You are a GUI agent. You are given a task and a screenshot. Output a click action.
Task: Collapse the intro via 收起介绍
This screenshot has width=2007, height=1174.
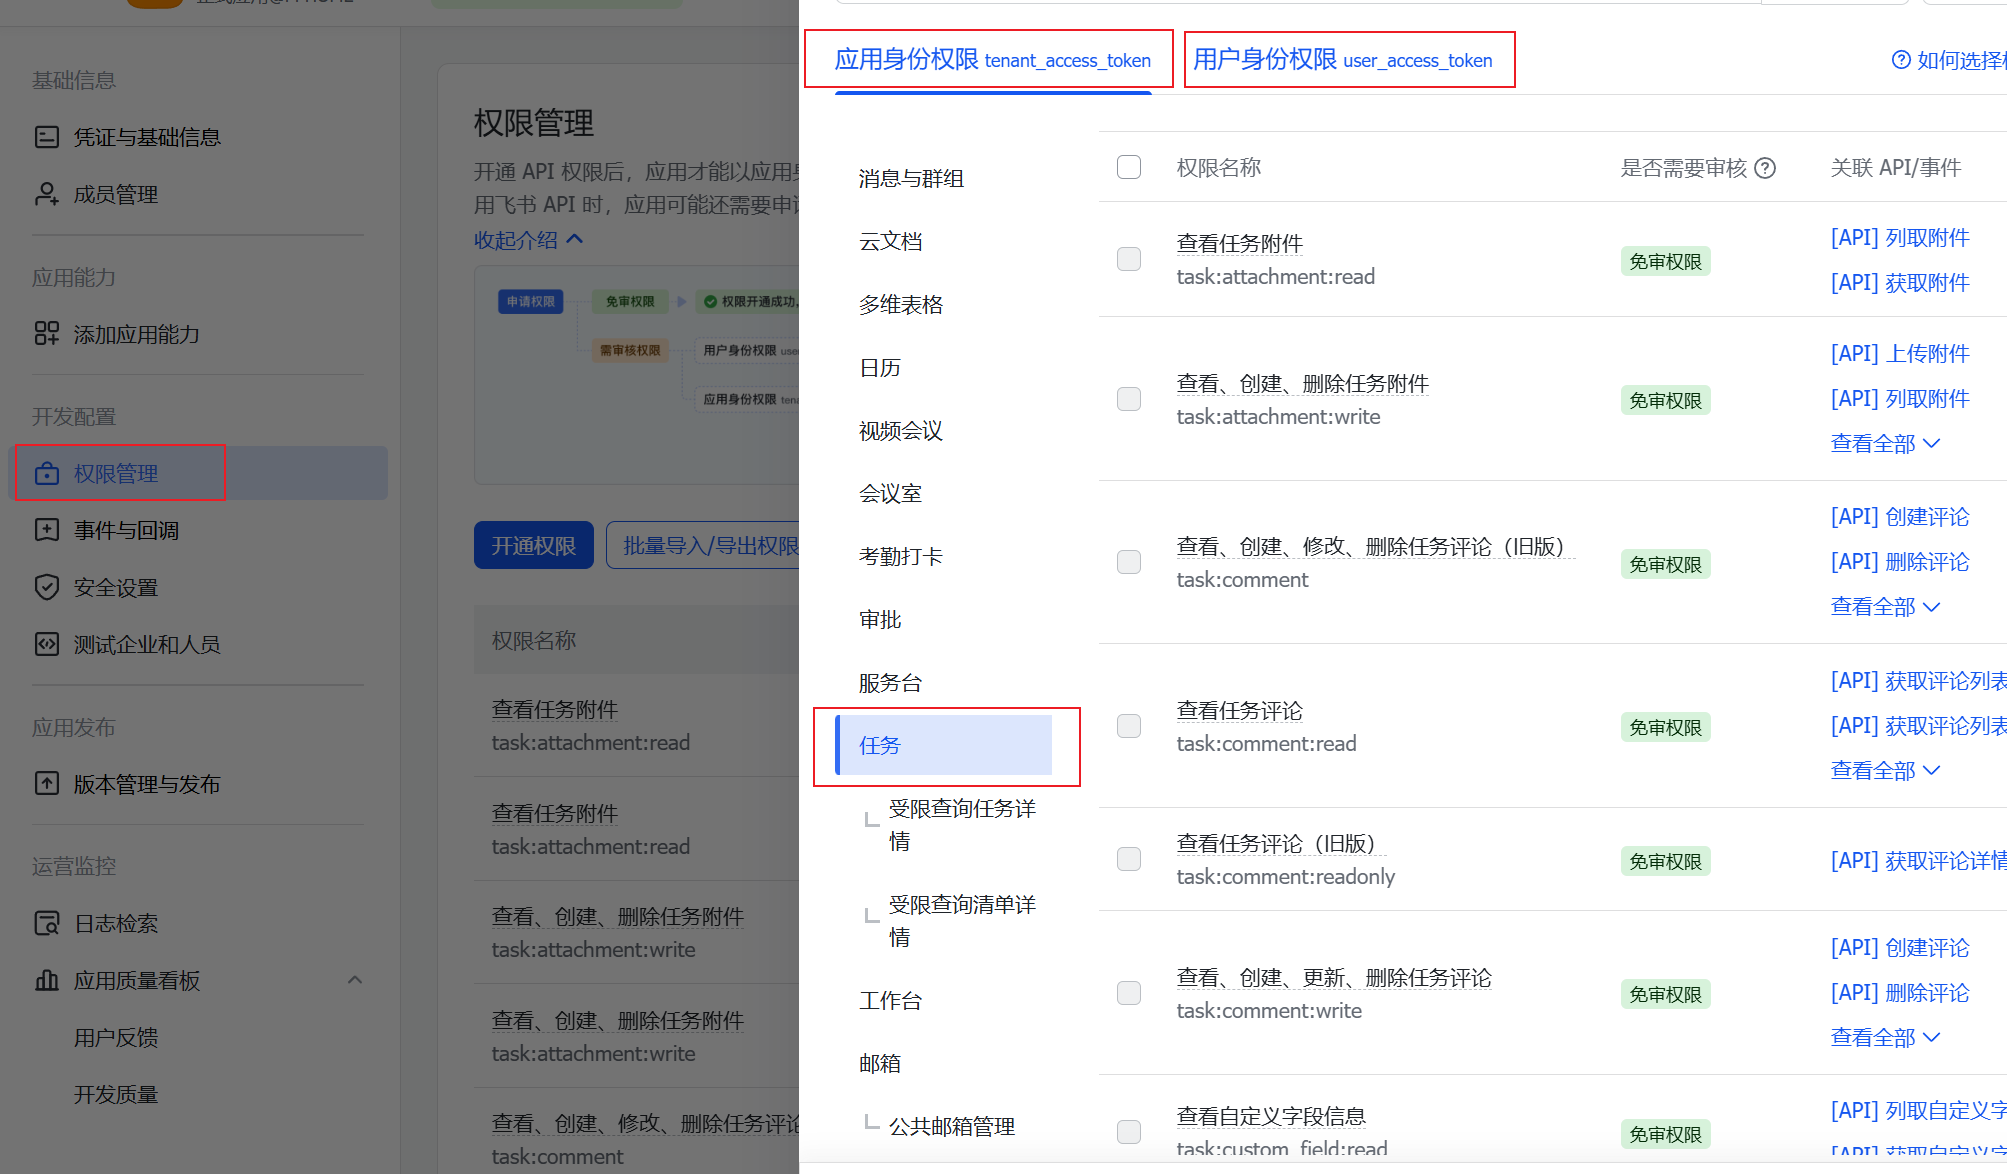(x=528, y=240)
